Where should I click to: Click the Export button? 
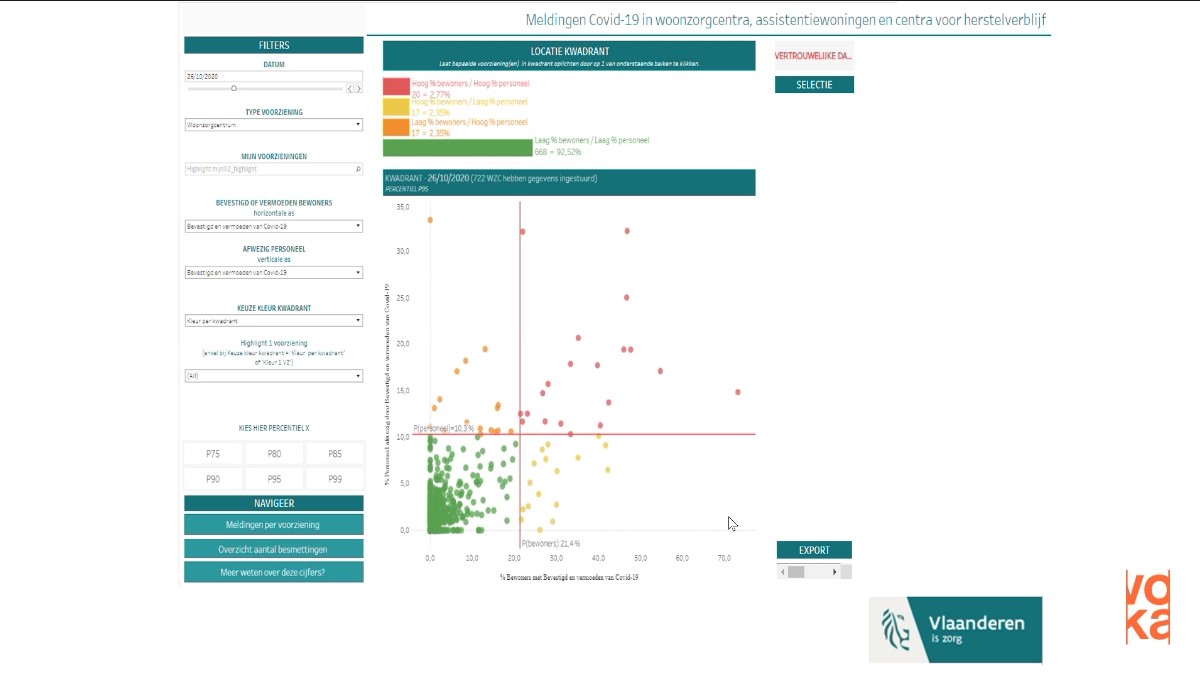[x=814, y=550]
